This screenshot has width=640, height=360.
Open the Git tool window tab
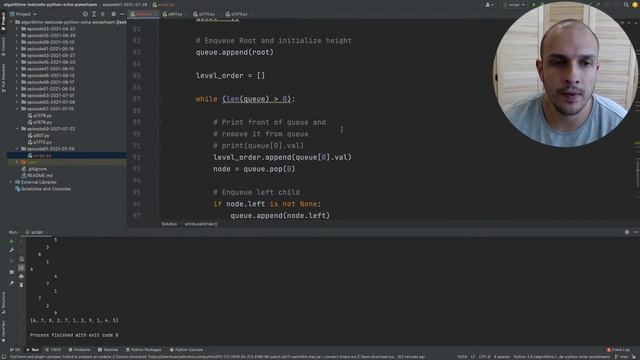(x=16, y=350)
